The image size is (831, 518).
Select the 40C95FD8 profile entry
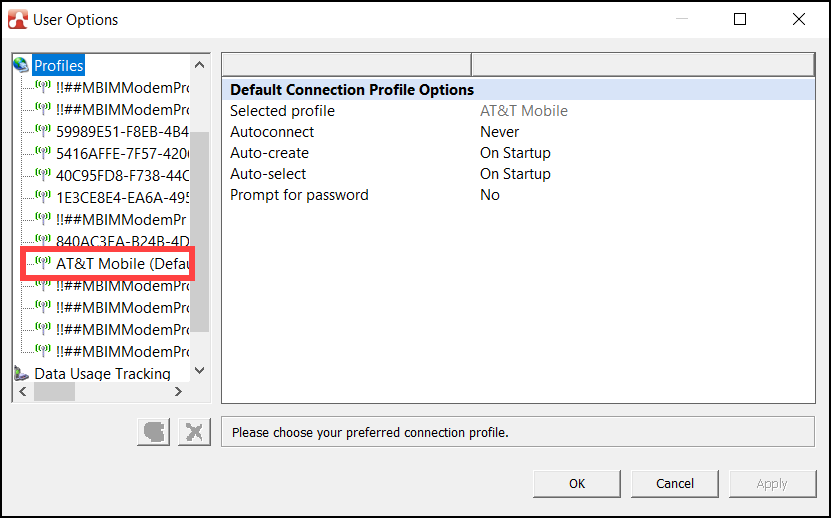(x=122, y=175)
